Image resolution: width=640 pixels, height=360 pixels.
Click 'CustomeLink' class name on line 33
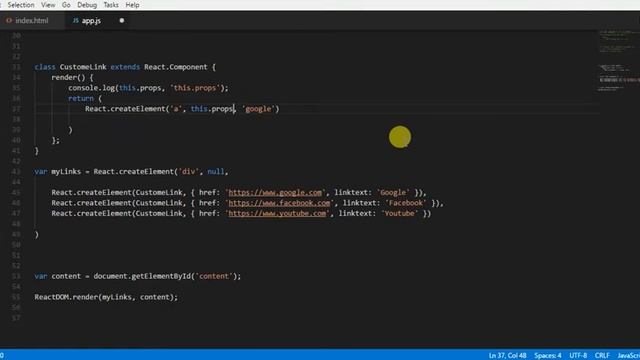pos(83,67)
